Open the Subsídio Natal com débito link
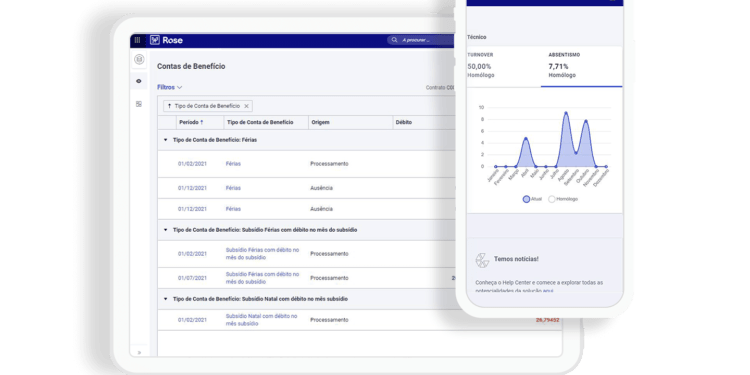Viewport: 750px width, 375px height. coord(261,320)
